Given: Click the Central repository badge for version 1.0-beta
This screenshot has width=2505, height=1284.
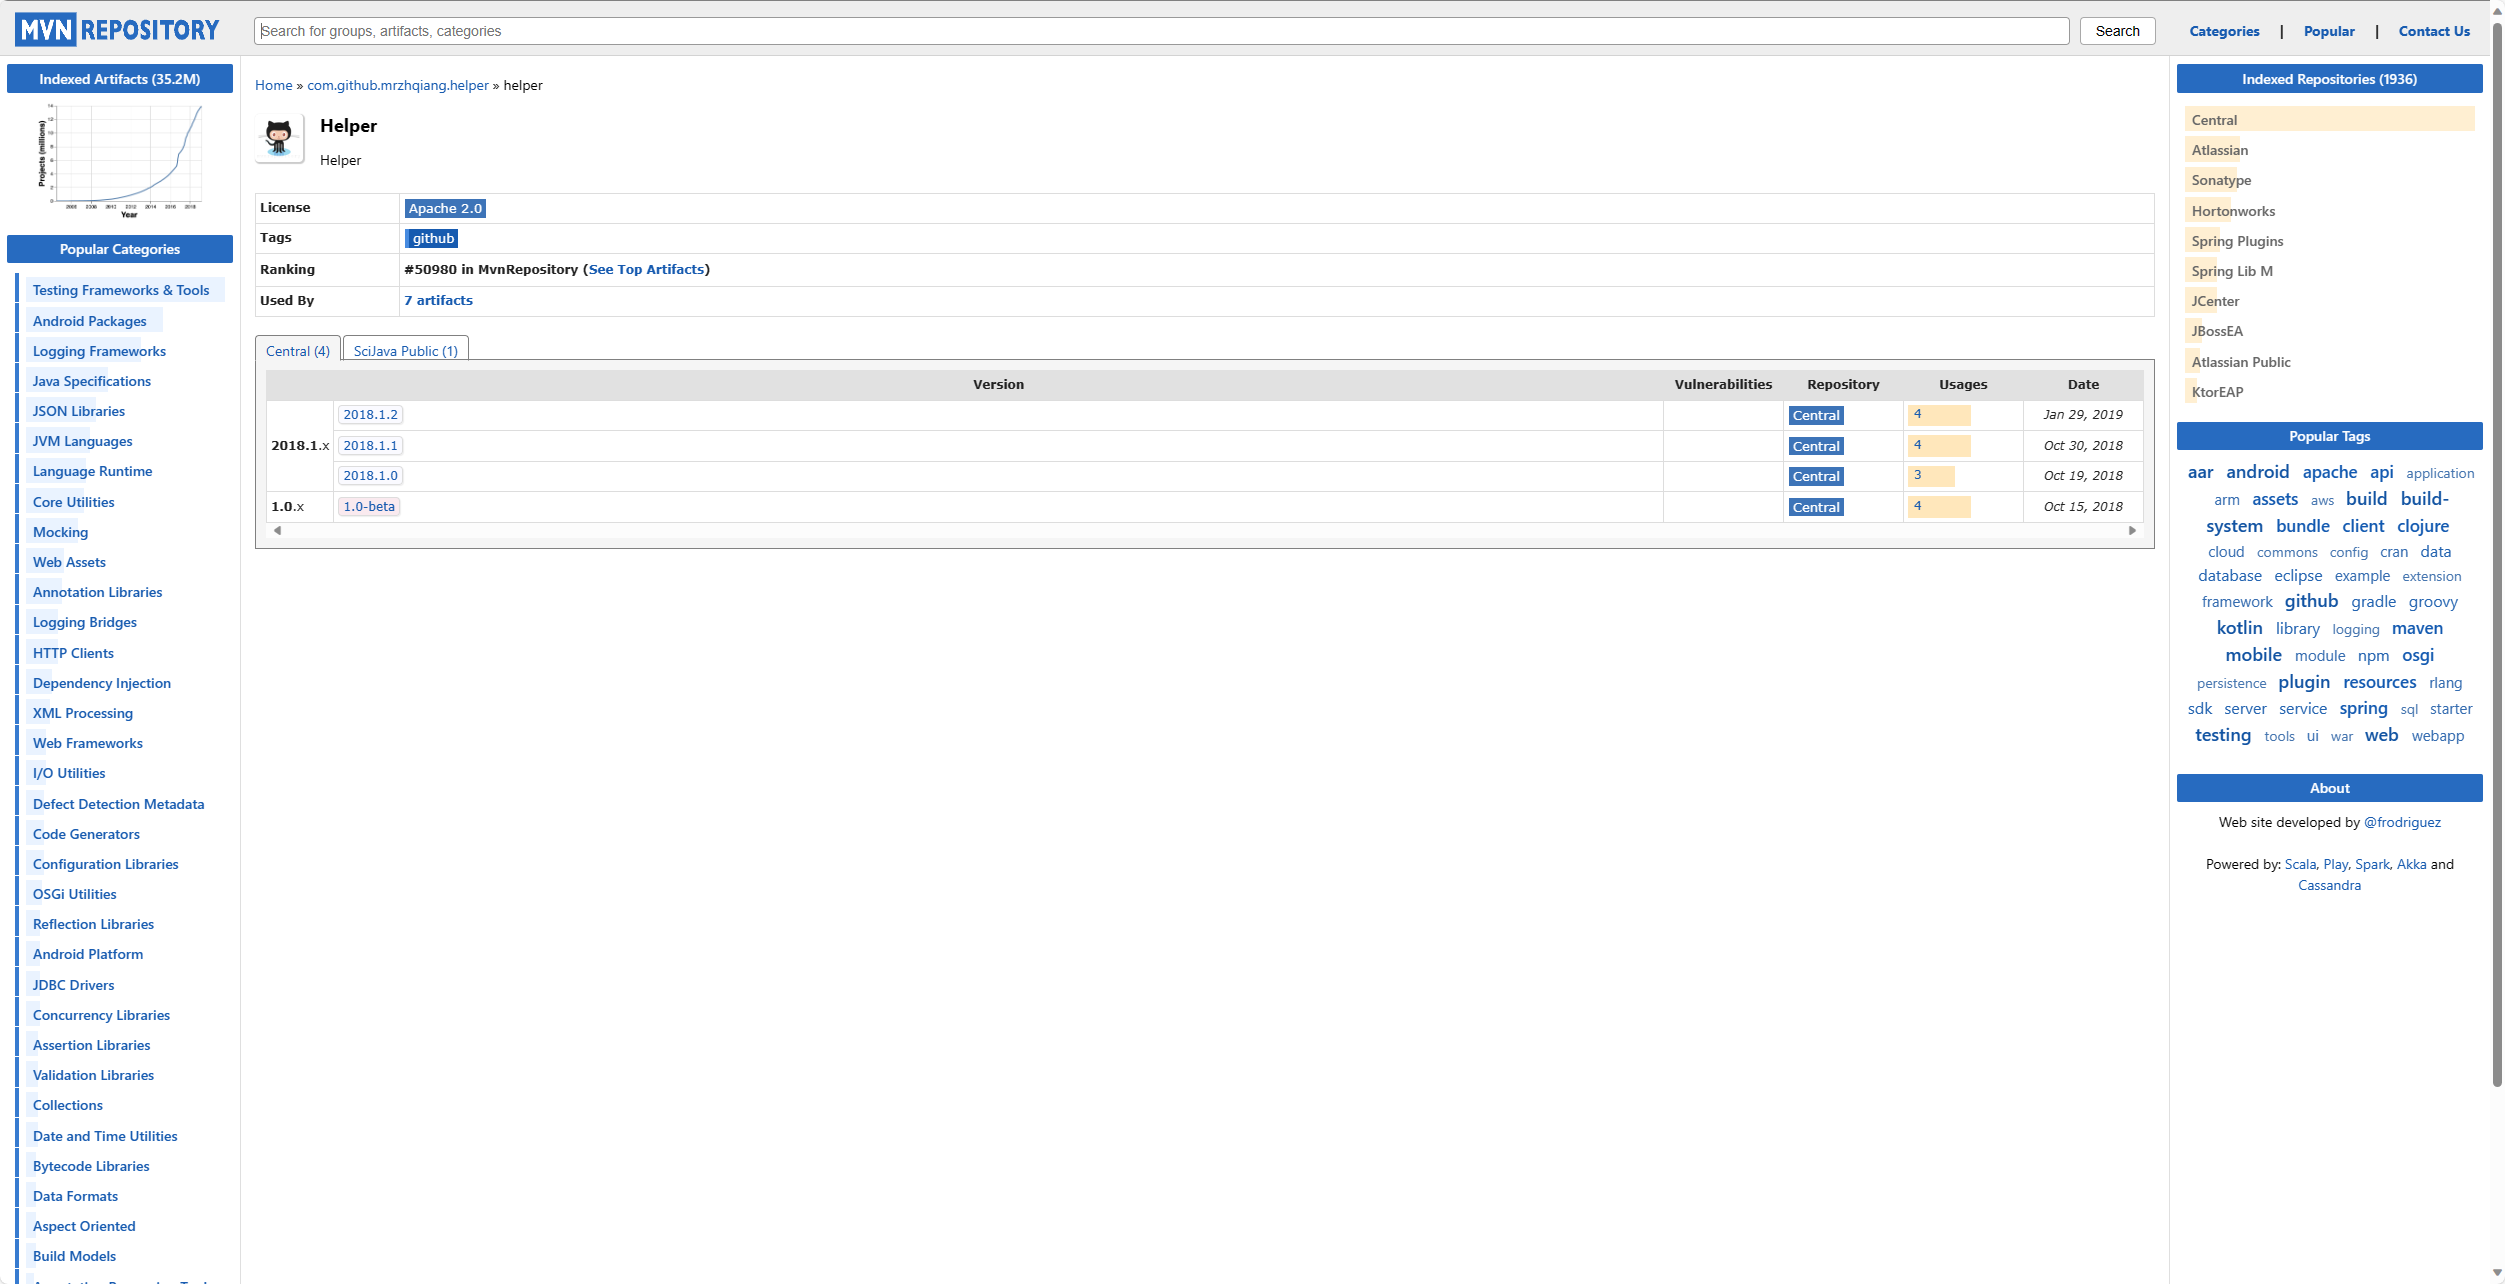Looking at the screenshot, I should (x=1816, y=506).
